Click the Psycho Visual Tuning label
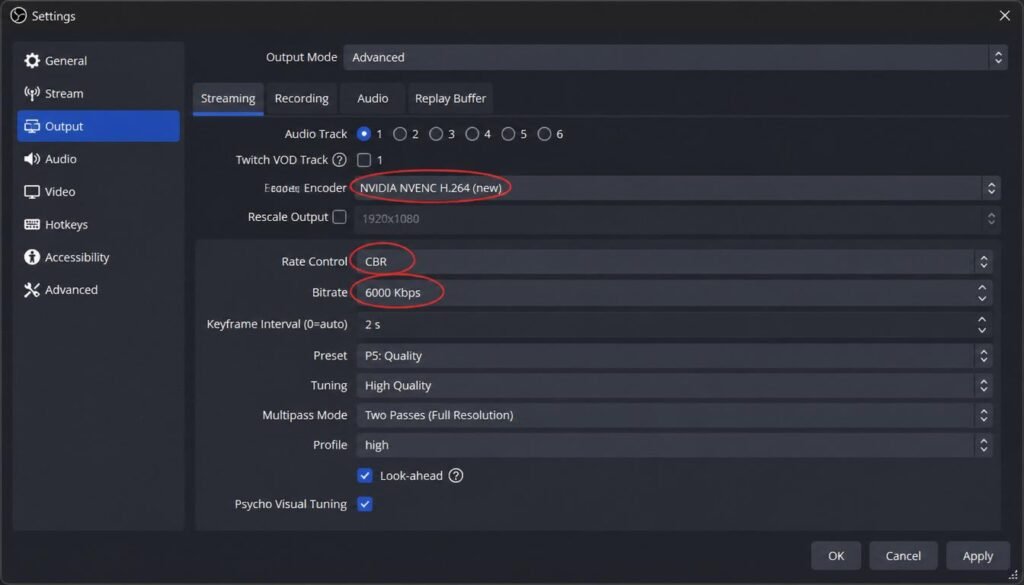 (291, 504)
